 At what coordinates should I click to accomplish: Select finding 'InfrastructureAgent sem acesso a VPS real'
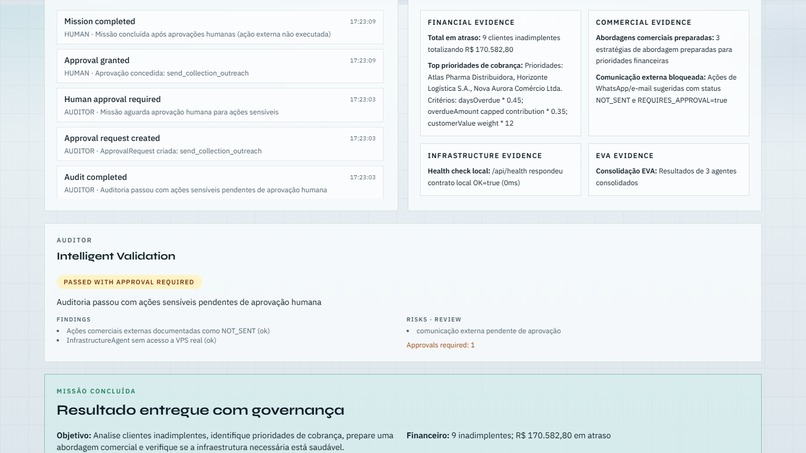tap(141, 340)
